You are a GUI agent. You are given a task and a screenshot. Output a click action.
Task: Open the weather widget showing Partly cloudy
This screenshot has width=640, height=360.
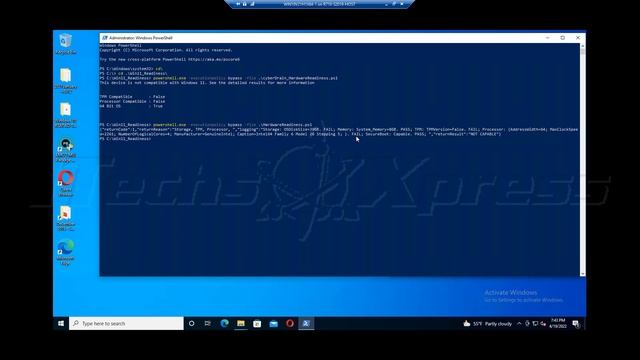tap(488, 323)
